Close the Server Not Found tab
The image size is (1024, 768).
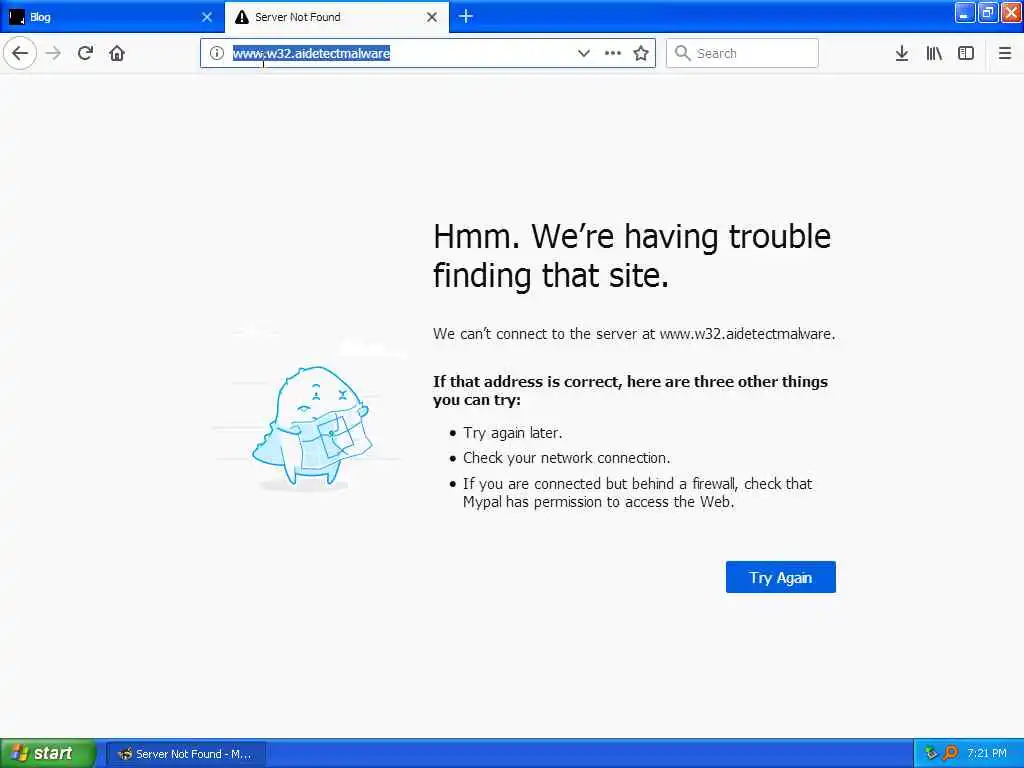tap(432, 17)
